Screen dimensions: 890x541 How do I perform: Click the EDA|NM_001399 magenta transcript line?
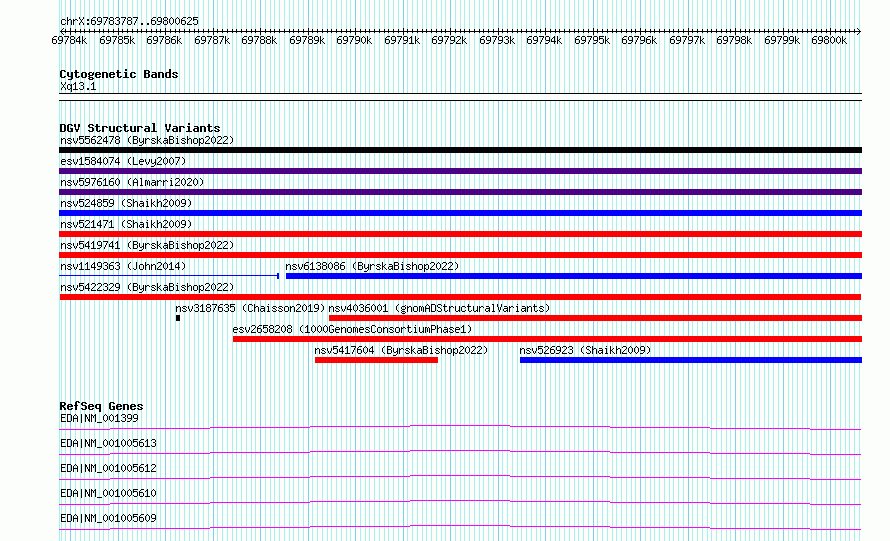460,427
